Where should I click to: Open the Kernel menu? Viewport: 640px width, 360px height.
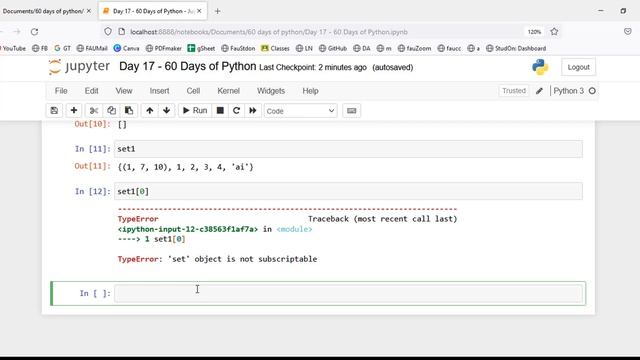228,91
